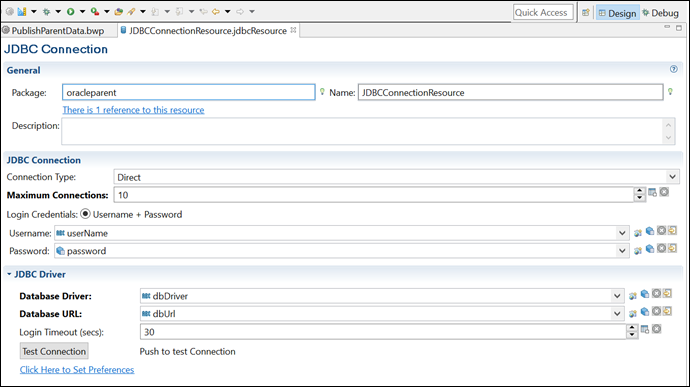The height and width of the screenshot is (387, 690).
Task: Increase Login Timeout with up stepper
Action: (632, 328)
